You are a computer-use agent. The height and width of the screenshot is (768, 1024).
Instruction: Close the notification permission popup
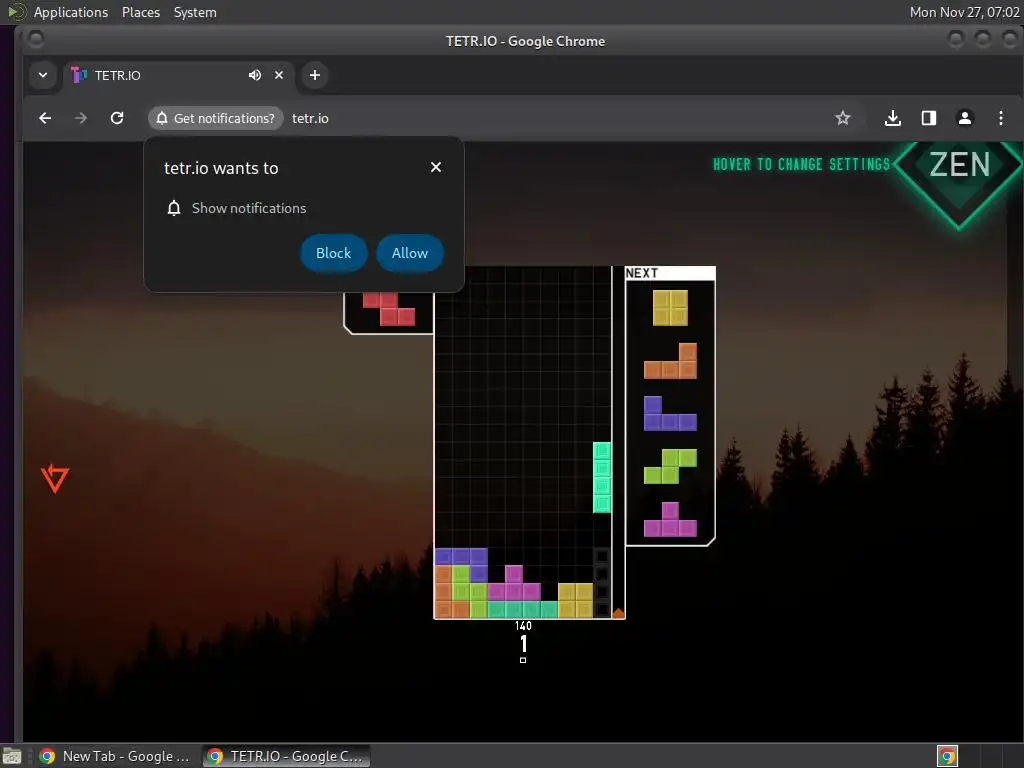[x=436, y=167]
